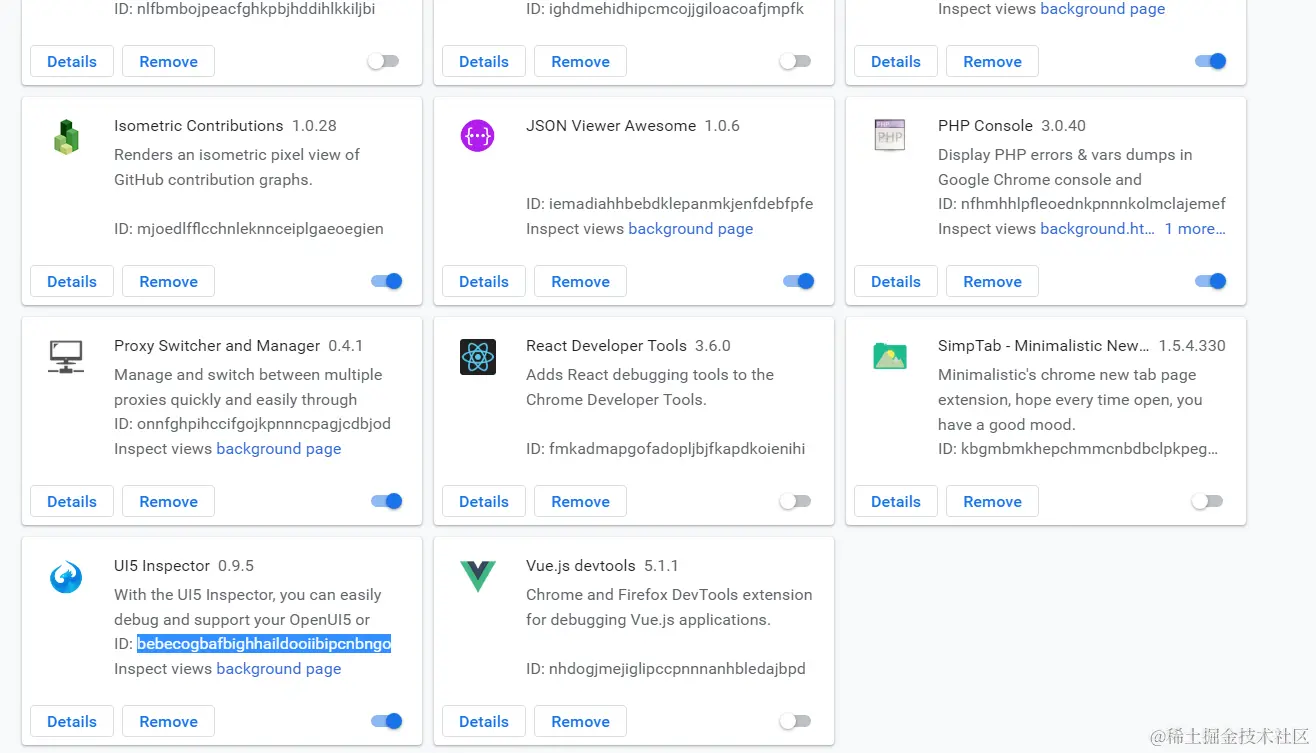
Task: Enable the SimpTab extension toggle
Action: click(x=1207, y=501)
